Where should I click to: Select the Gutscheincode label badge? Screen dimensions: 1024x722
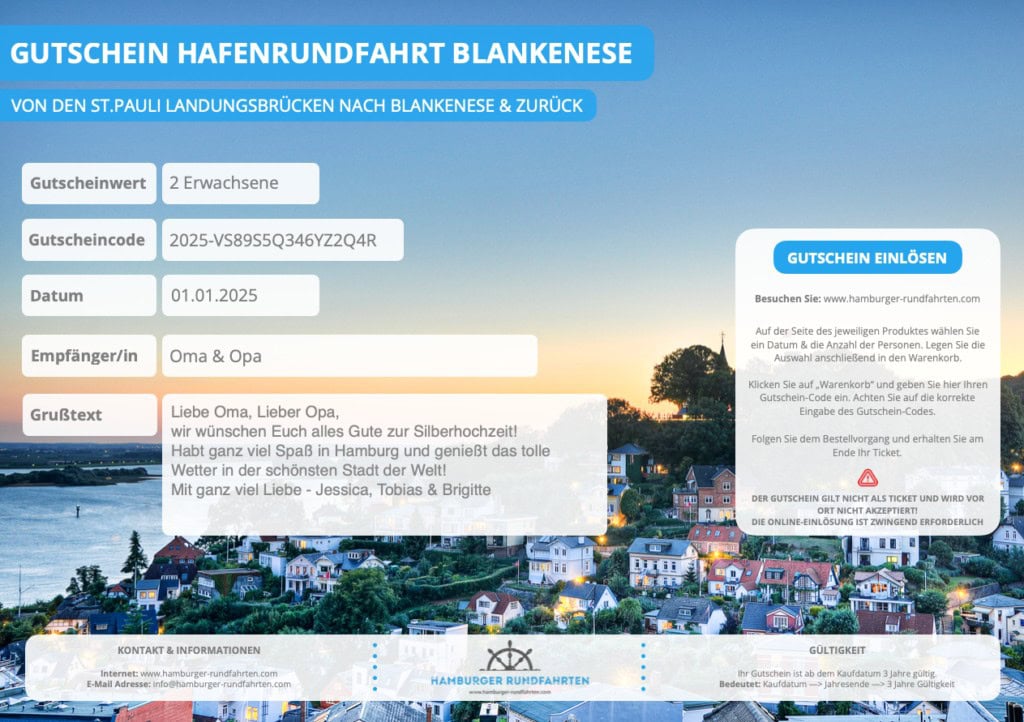point(88,239)
